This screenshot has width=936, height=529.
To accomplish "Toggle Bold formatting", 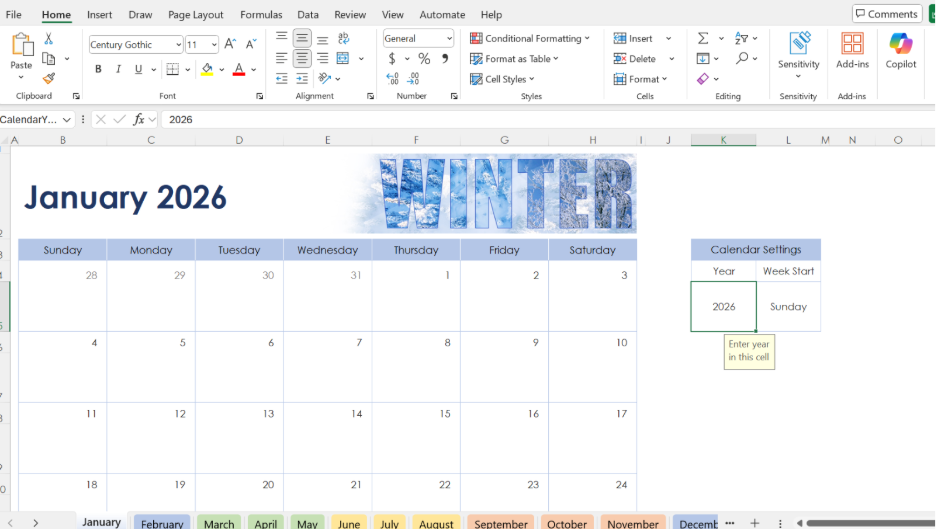I will (x=98, y=69).
